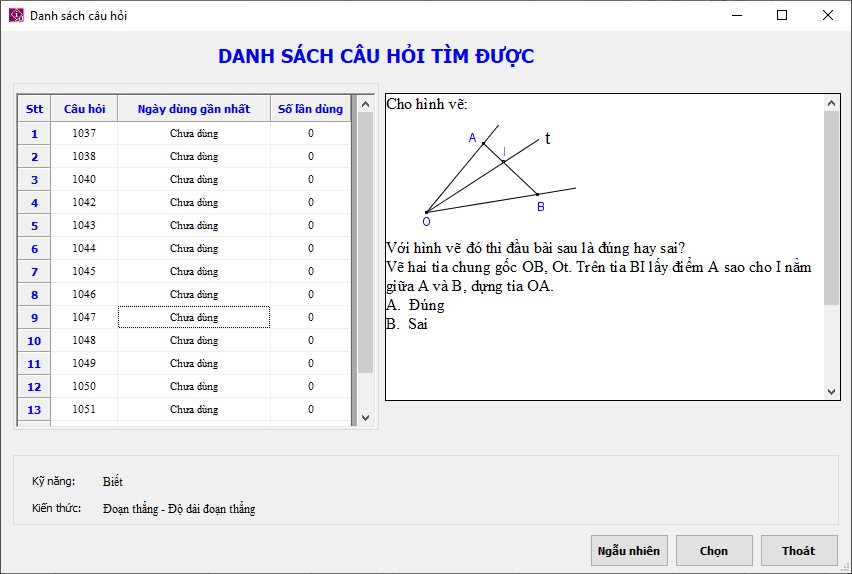Select row number 12 header
This screenshot has height=574, width=852.
point(34,386)
